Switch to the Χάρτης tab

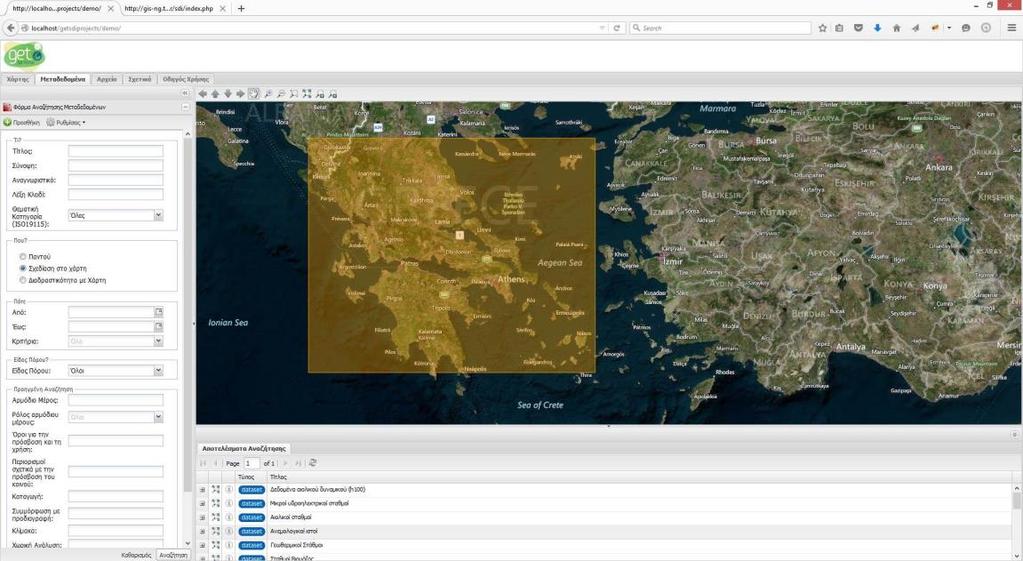18,79
